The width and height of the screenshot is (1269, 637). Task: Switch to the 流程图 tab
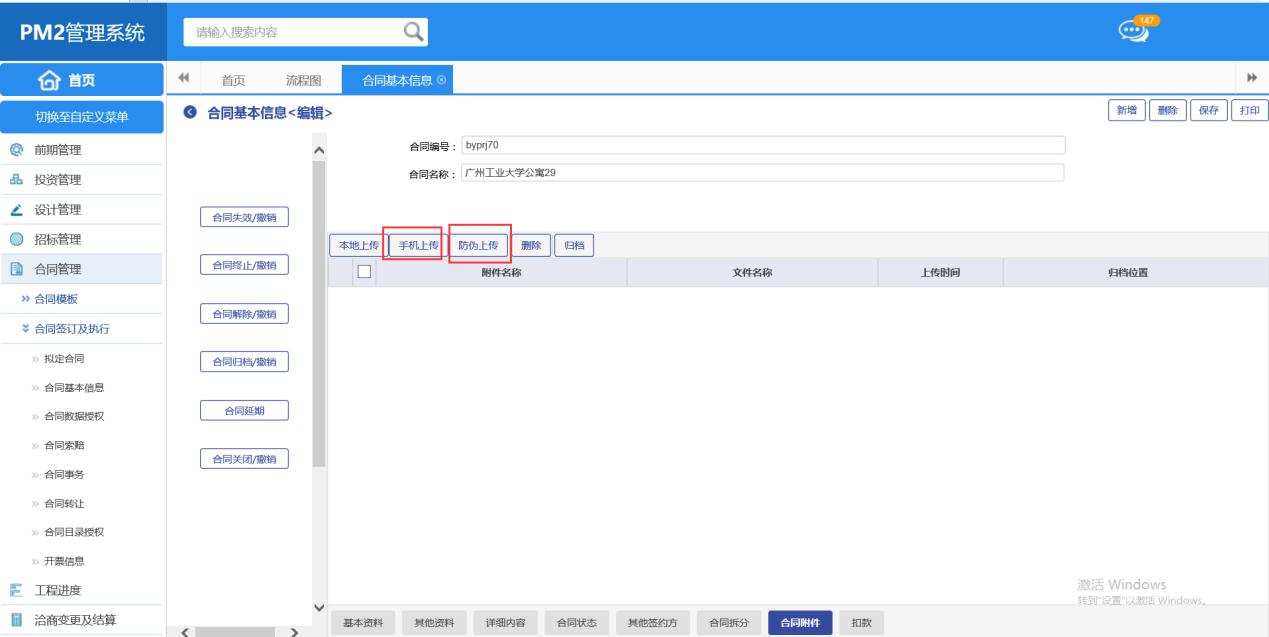click(303, 81)
